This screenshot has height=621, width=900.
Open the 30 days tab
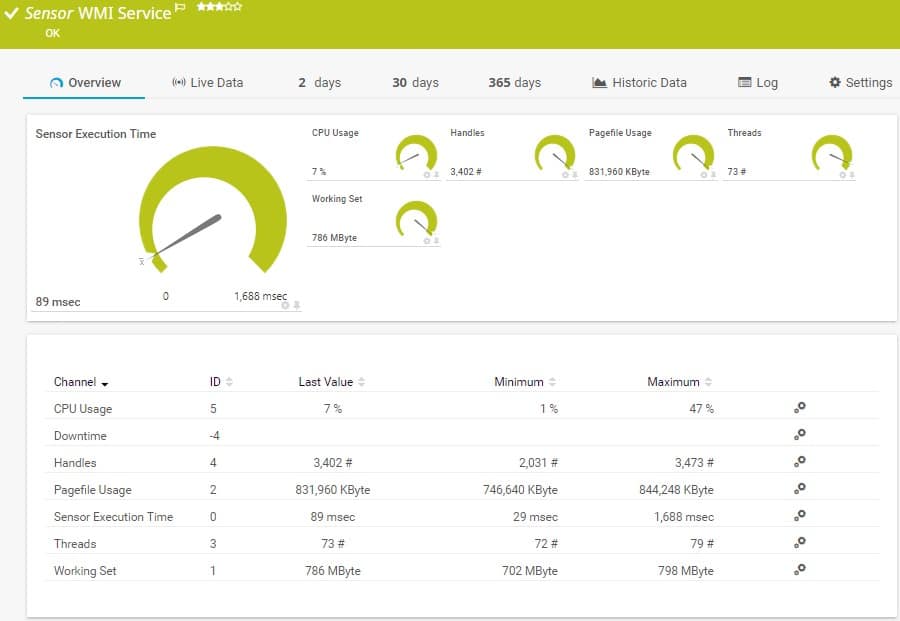click(x=415, y=83)
